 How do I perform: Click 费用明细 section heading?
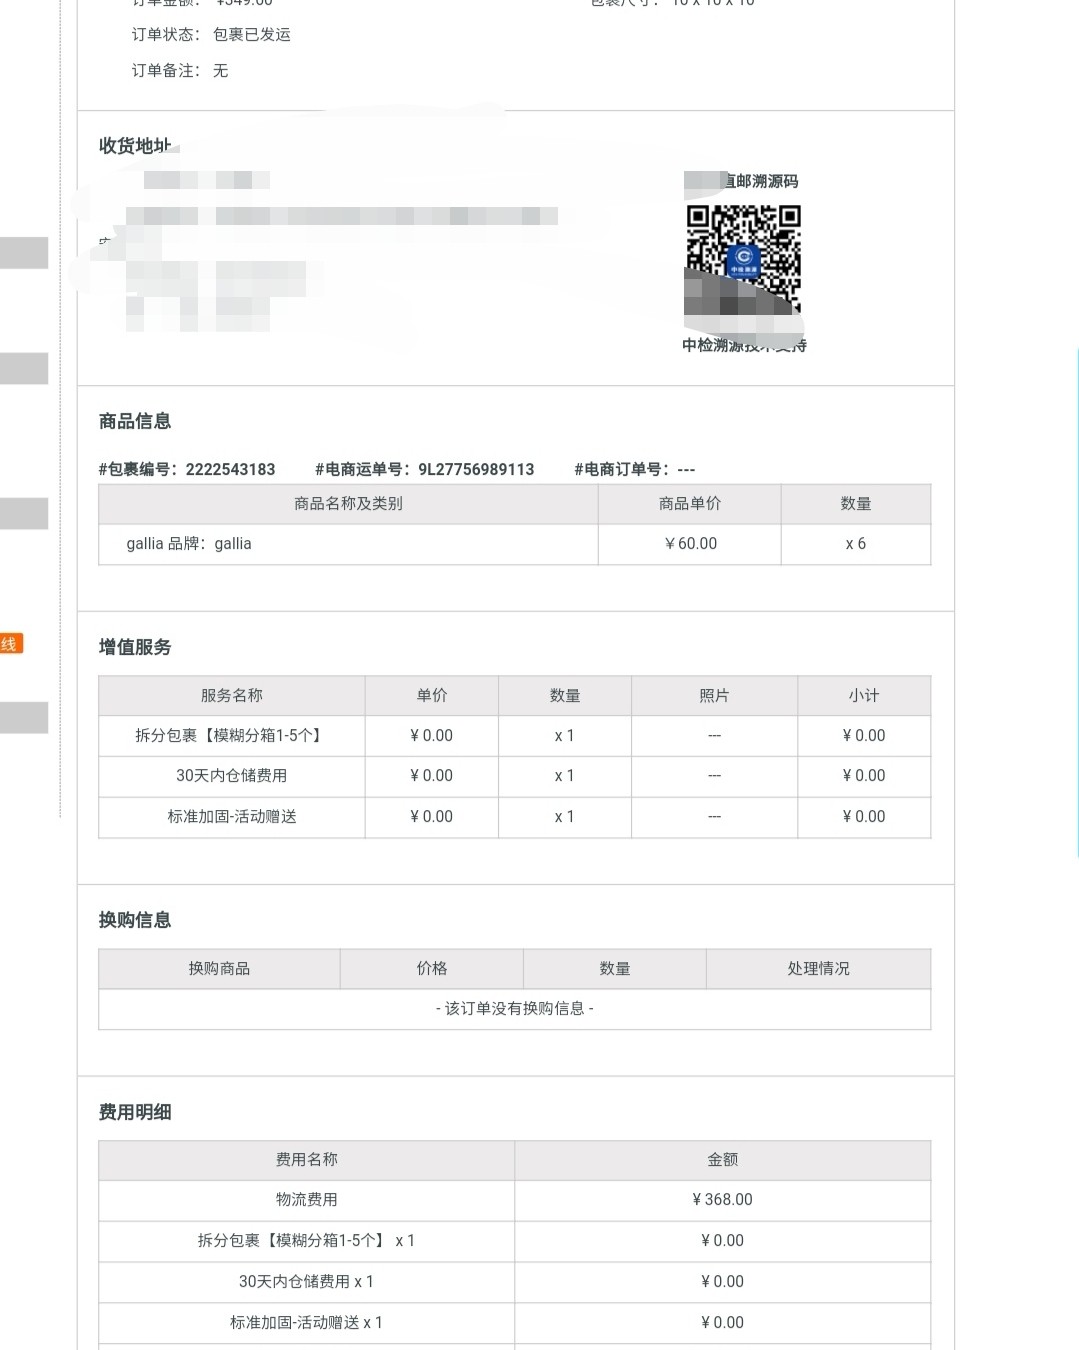coord(135,1113)
